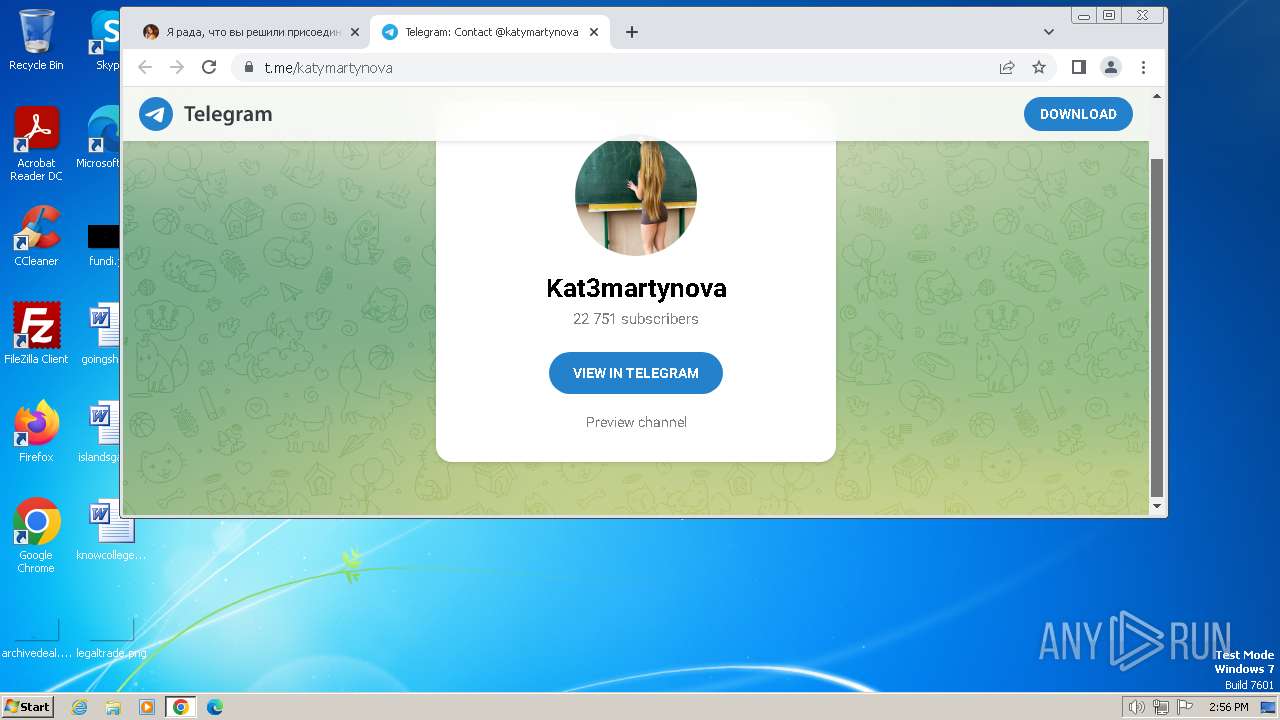The height and width of the screenshot is (720, 1280).
Task: Toggle the browser side panel
Action: point(1079,67)
